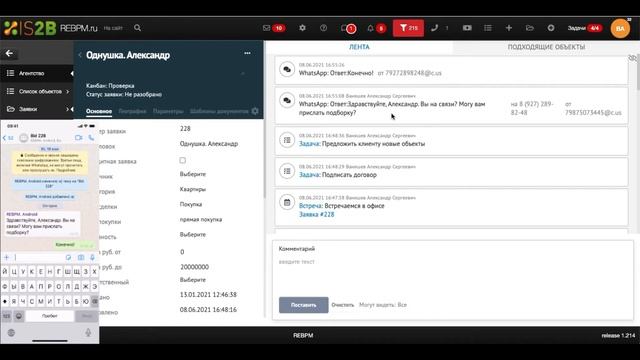The height and width of the screenshot is (360, 640).
Task: Open the three-dots menu of the request
Action: [247, 53]
